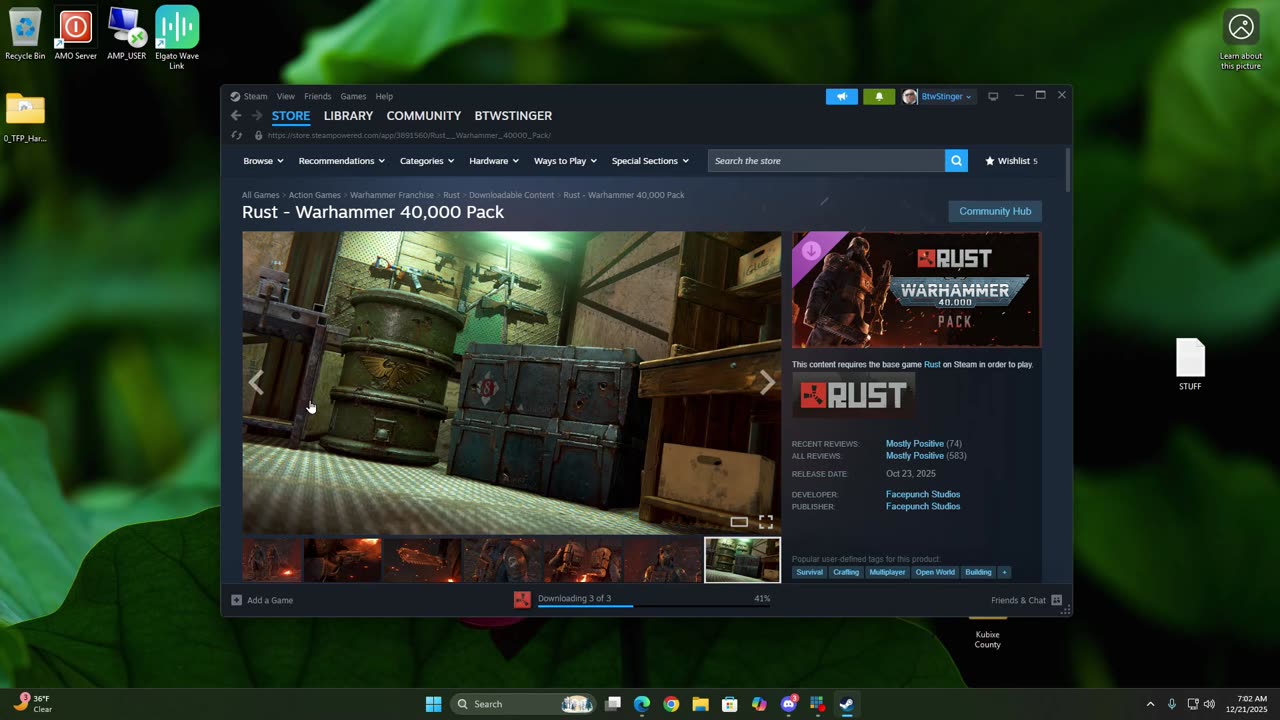The width and height of the screenshot is (1280, 720).
Task: Open the Friends menu
Action: [x=317, y=96]
